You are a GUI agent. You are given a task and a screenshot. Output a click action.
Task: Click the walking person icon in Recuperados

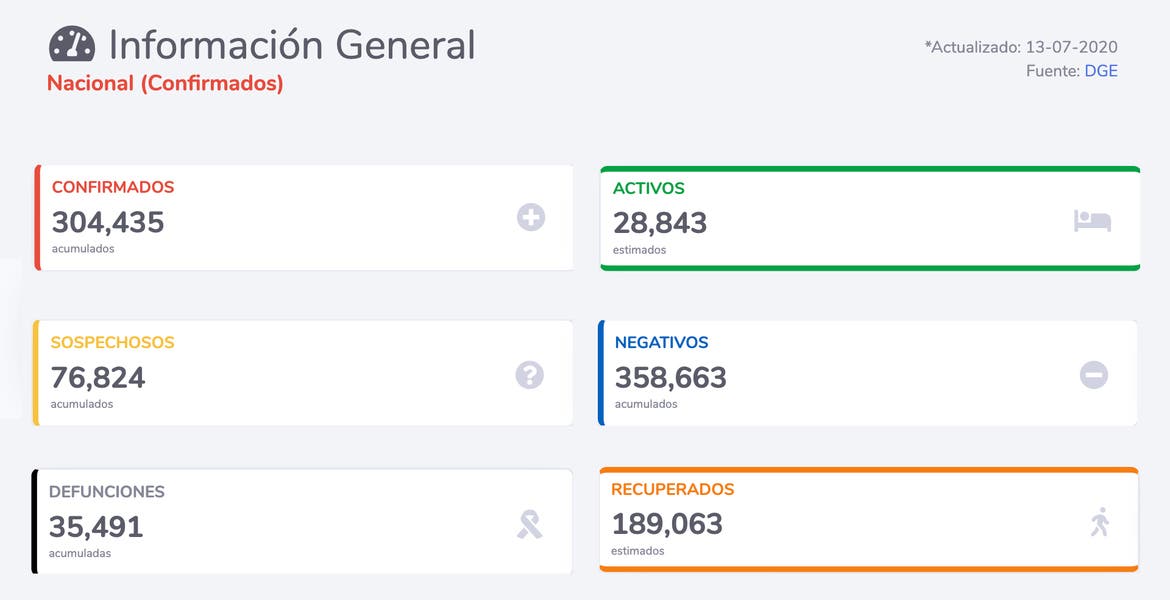(1100, 522)
